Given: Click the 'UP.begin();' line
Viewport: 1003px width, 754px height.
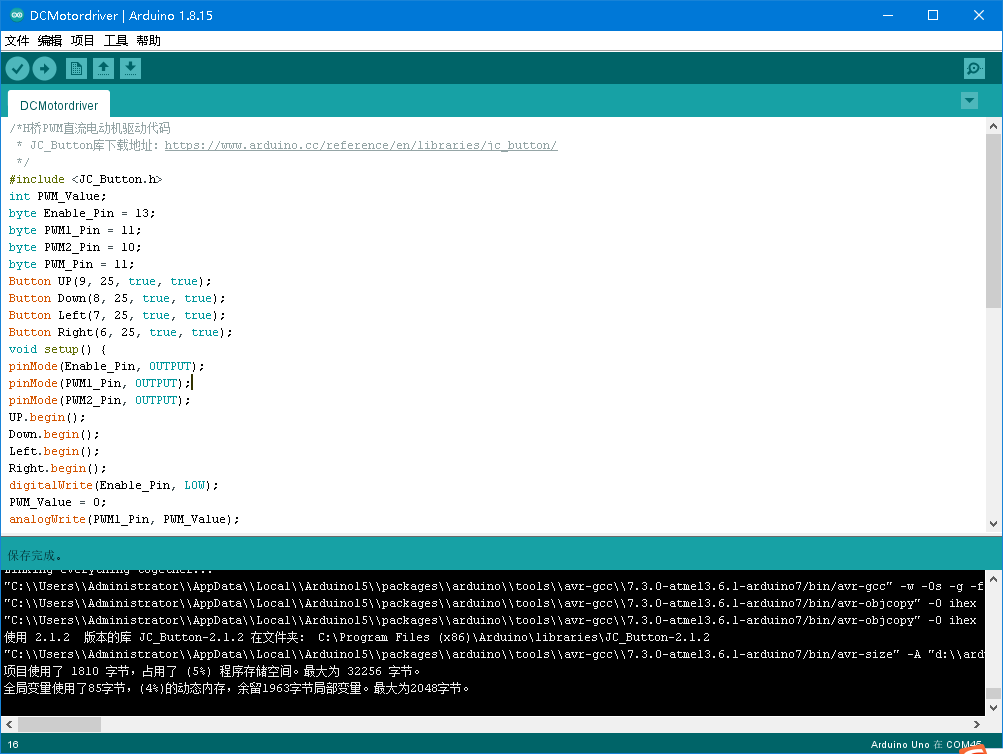Looking at the screenshot, I should (47, 417).
